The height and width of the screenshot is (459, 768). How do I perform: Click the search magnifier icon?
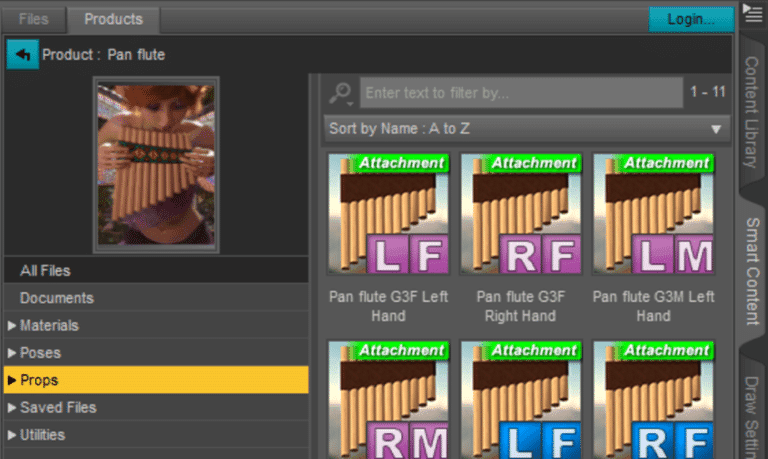tap(340, 93)
